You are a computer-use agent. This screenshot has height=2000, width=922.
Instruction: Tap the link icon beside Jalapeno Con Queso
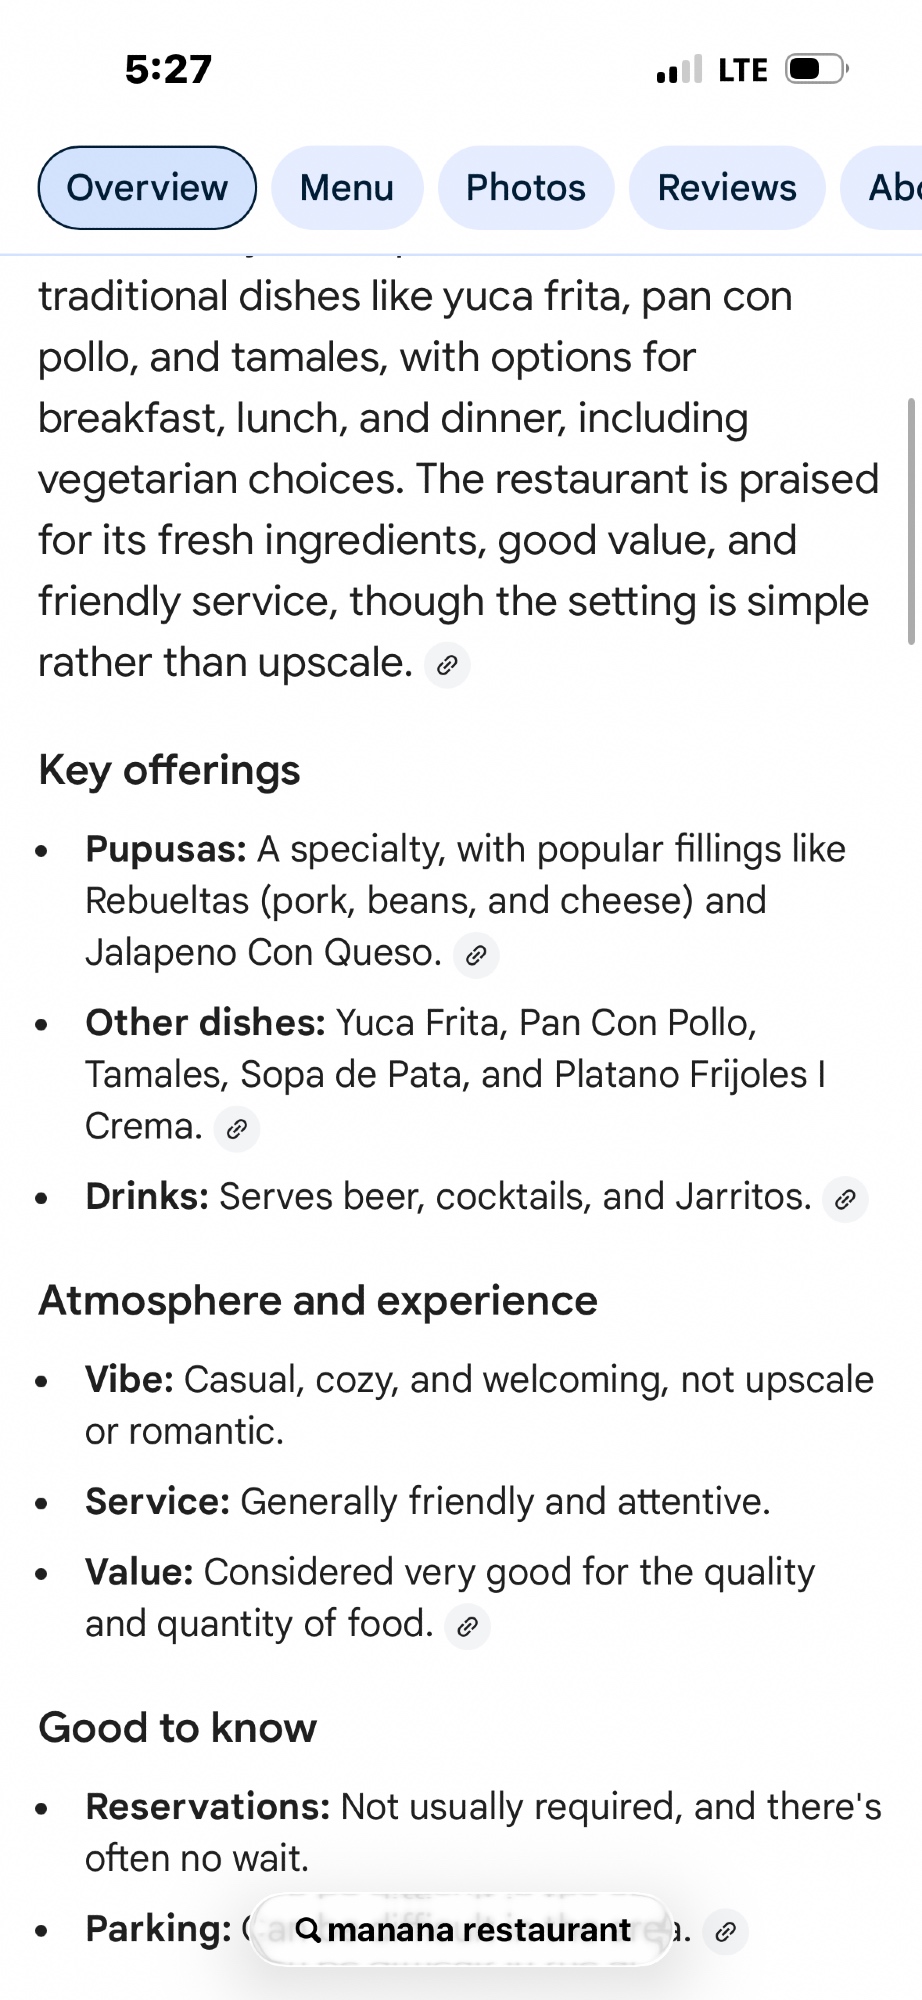[476, 955]
